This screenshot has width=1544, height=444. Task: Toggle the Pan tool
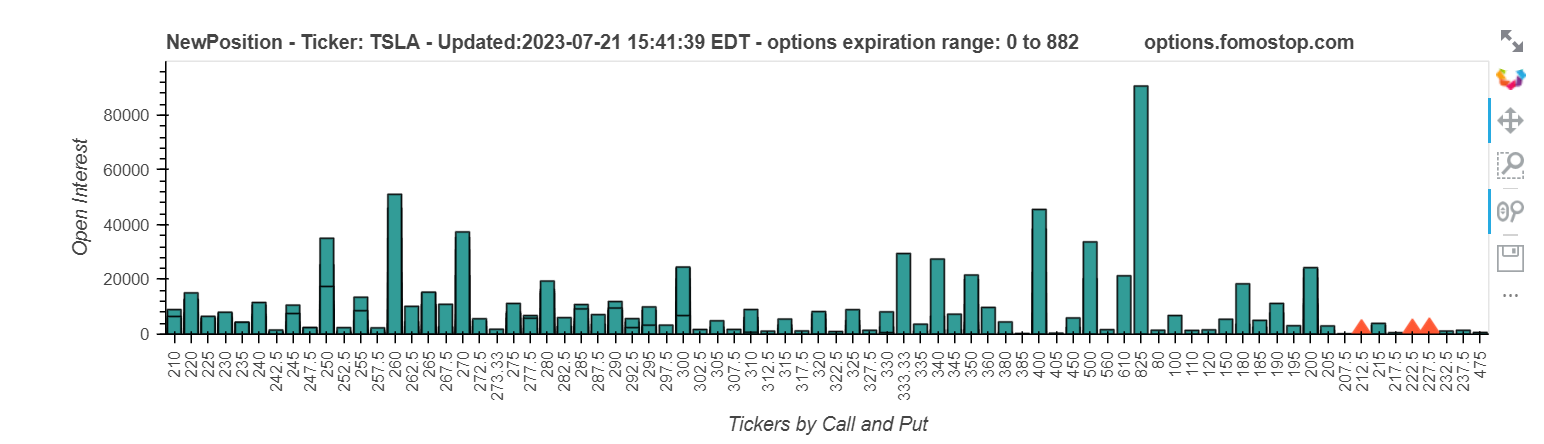pos(1510,121)
